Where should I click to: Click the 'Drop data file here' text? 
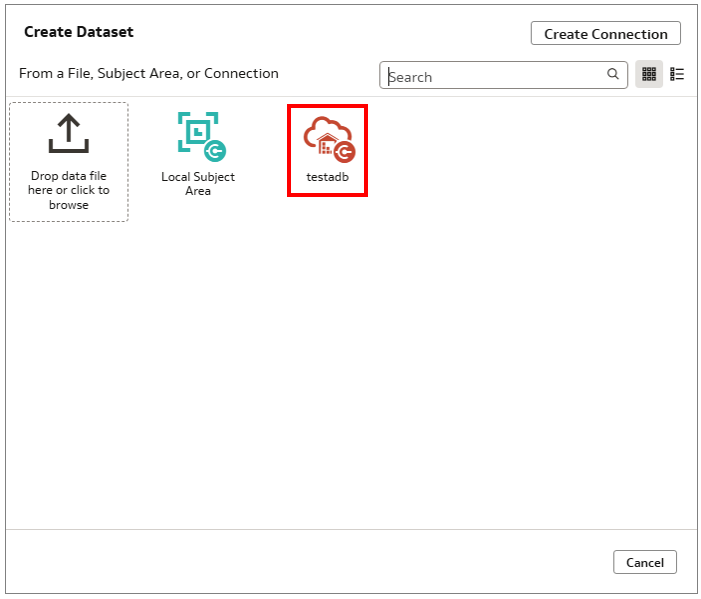(x=69, y=190)
